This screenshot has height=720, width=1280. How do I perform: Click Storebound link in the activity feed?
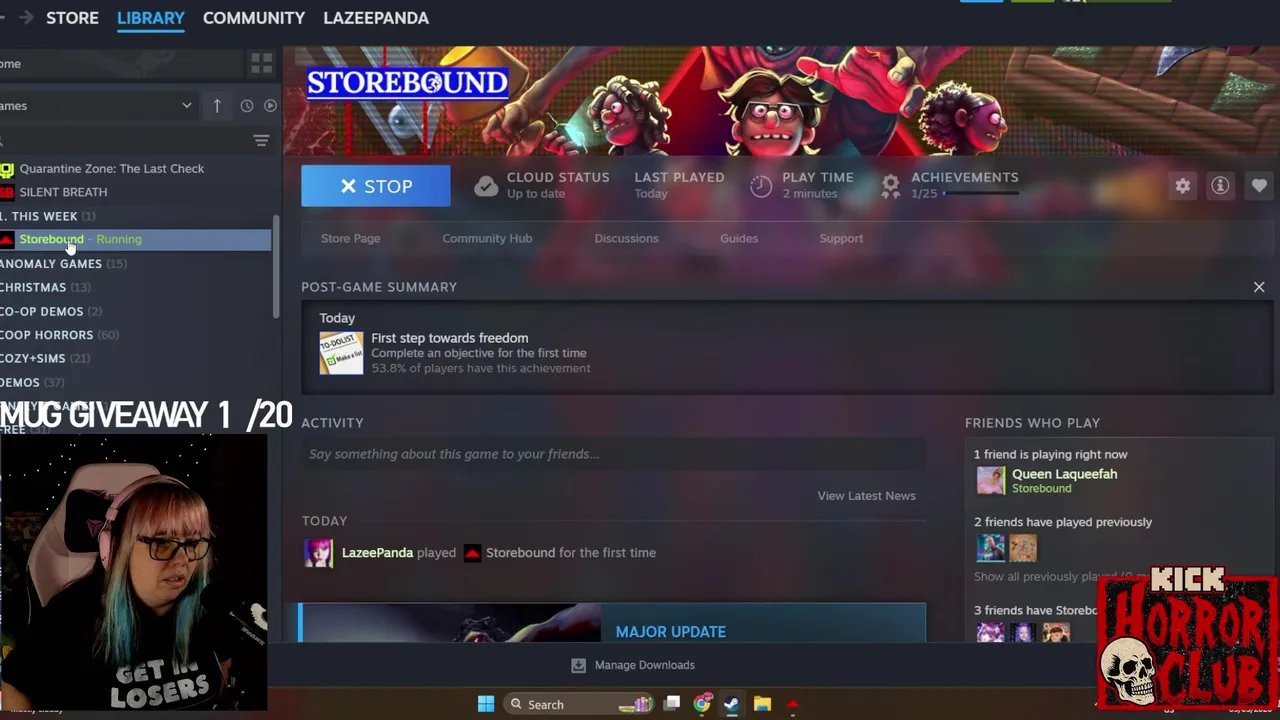520,553
